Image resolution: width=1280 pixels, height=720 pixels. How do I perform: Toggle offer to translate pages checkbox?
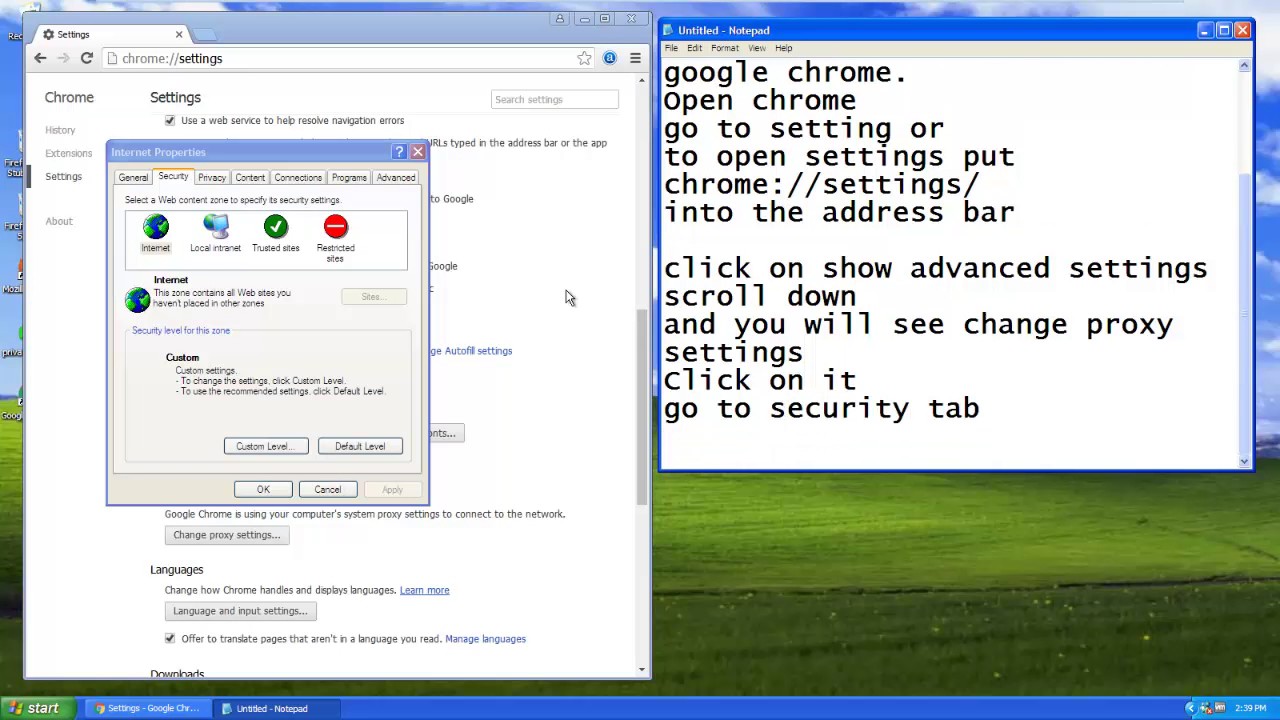pos(170,638)
